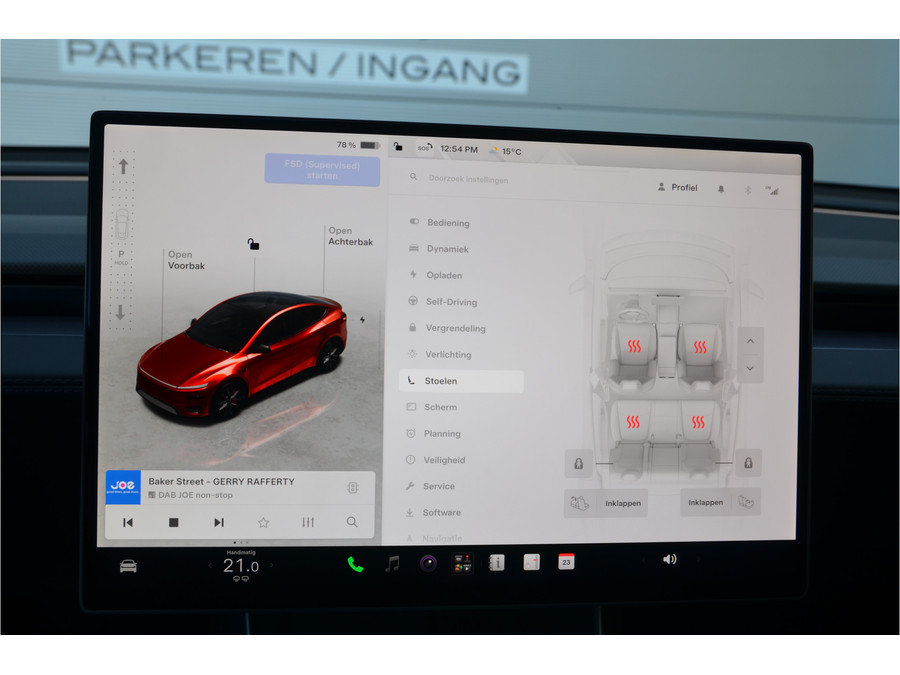Fold right rear seat with Inklappen
Image resolution: width=900 pixels, height=675 pixels.
click(721, 502)
